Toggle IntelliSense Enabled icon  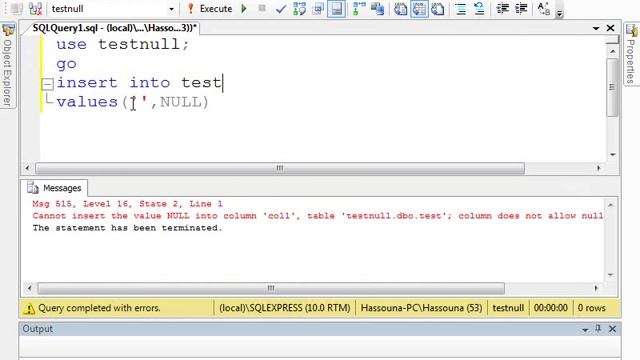336,9
